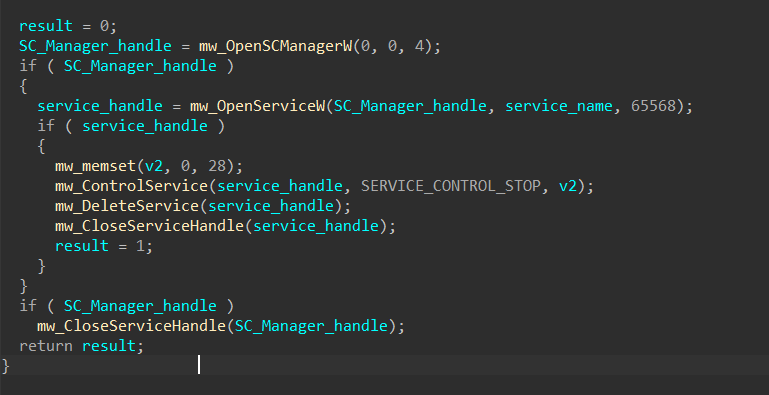
Task: Click result in the return statement
Action: [108, 346]
